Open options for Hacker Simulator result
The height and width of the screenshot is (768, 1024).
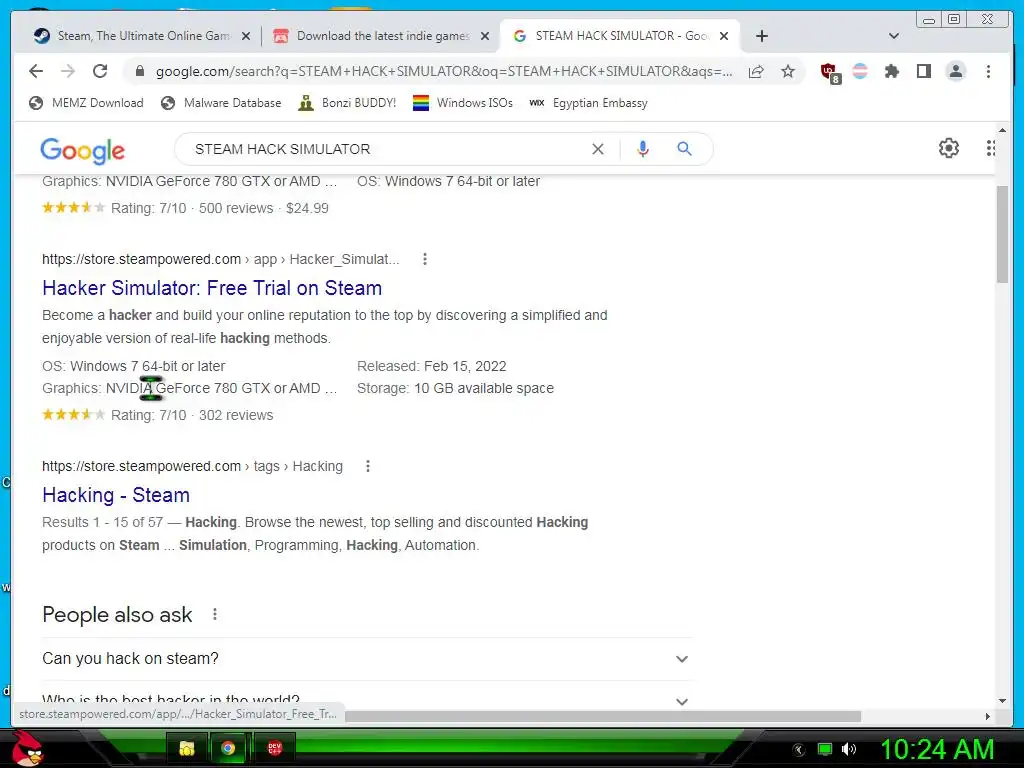click(x=424, y=259)
